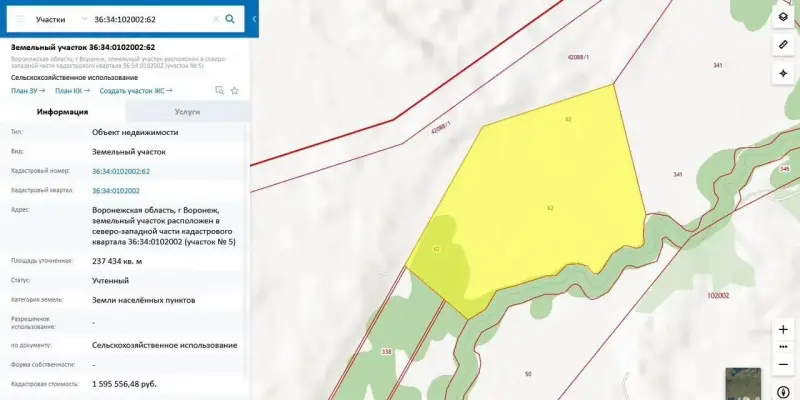The width and height of the screenshot is (800, 400).
Task: Click parcel label 338 on the map
Action: (386, 352)
